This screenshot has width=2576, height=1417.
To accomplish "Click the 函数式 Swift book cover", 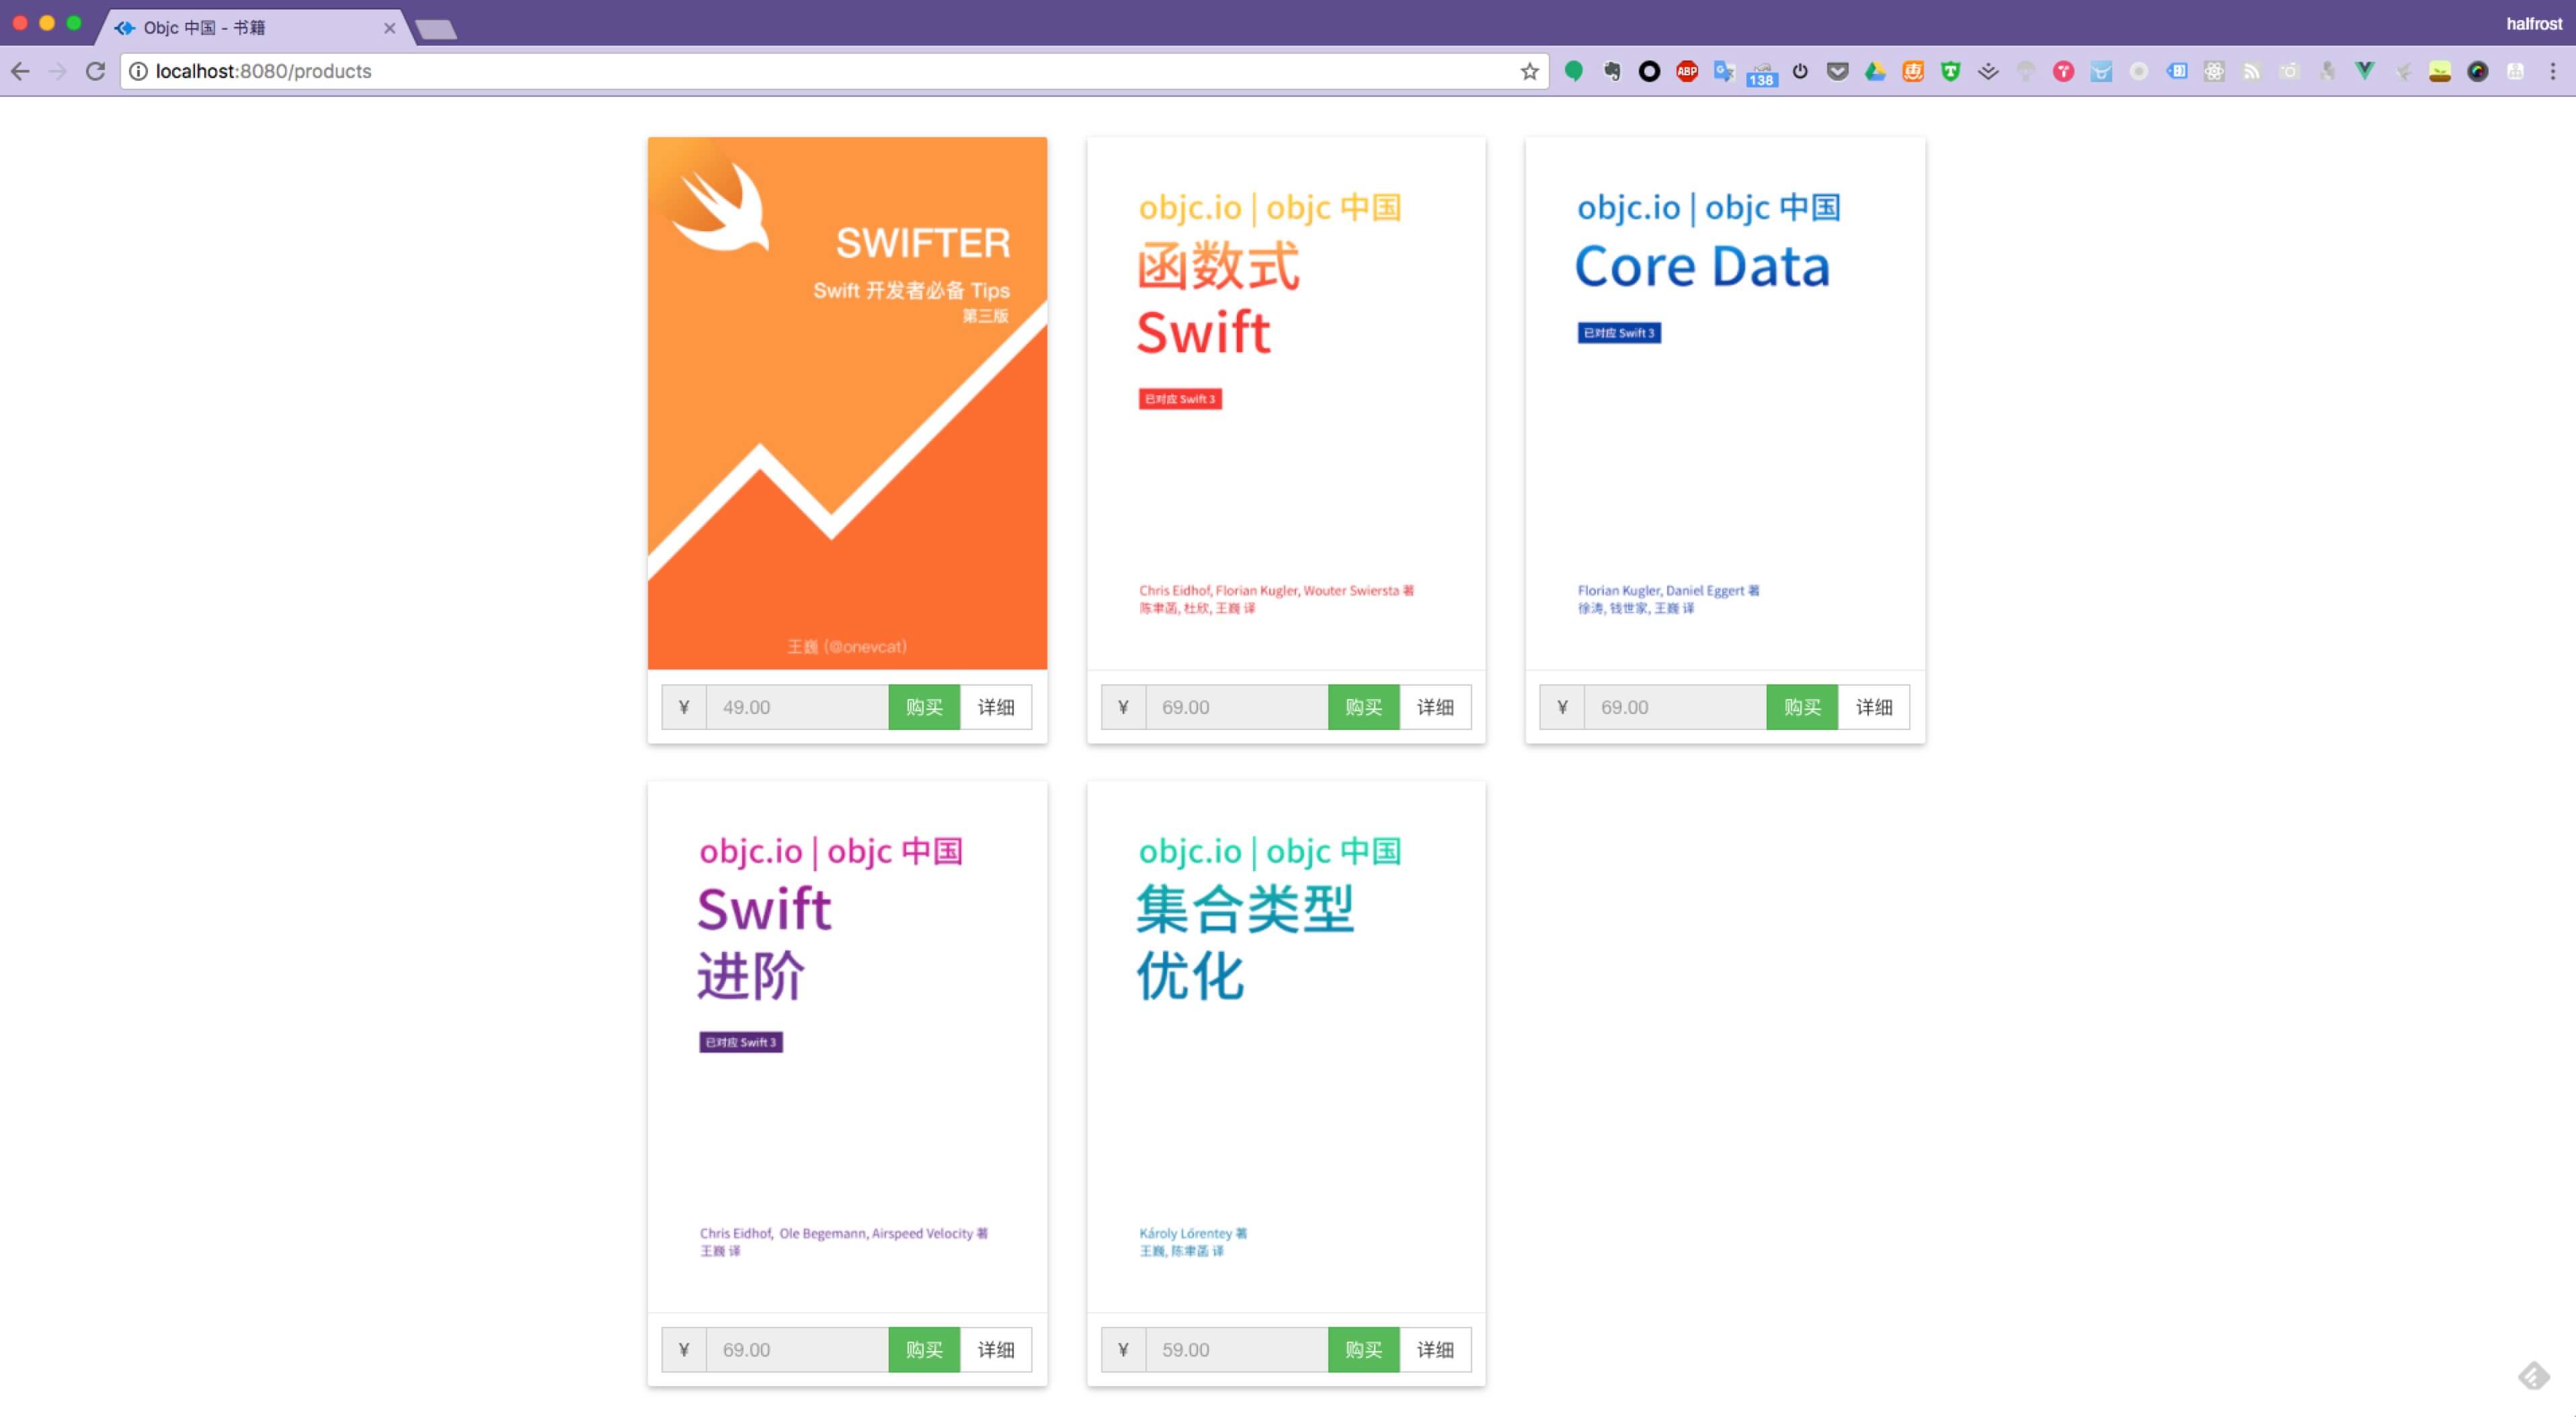I will click(1286, 403).
